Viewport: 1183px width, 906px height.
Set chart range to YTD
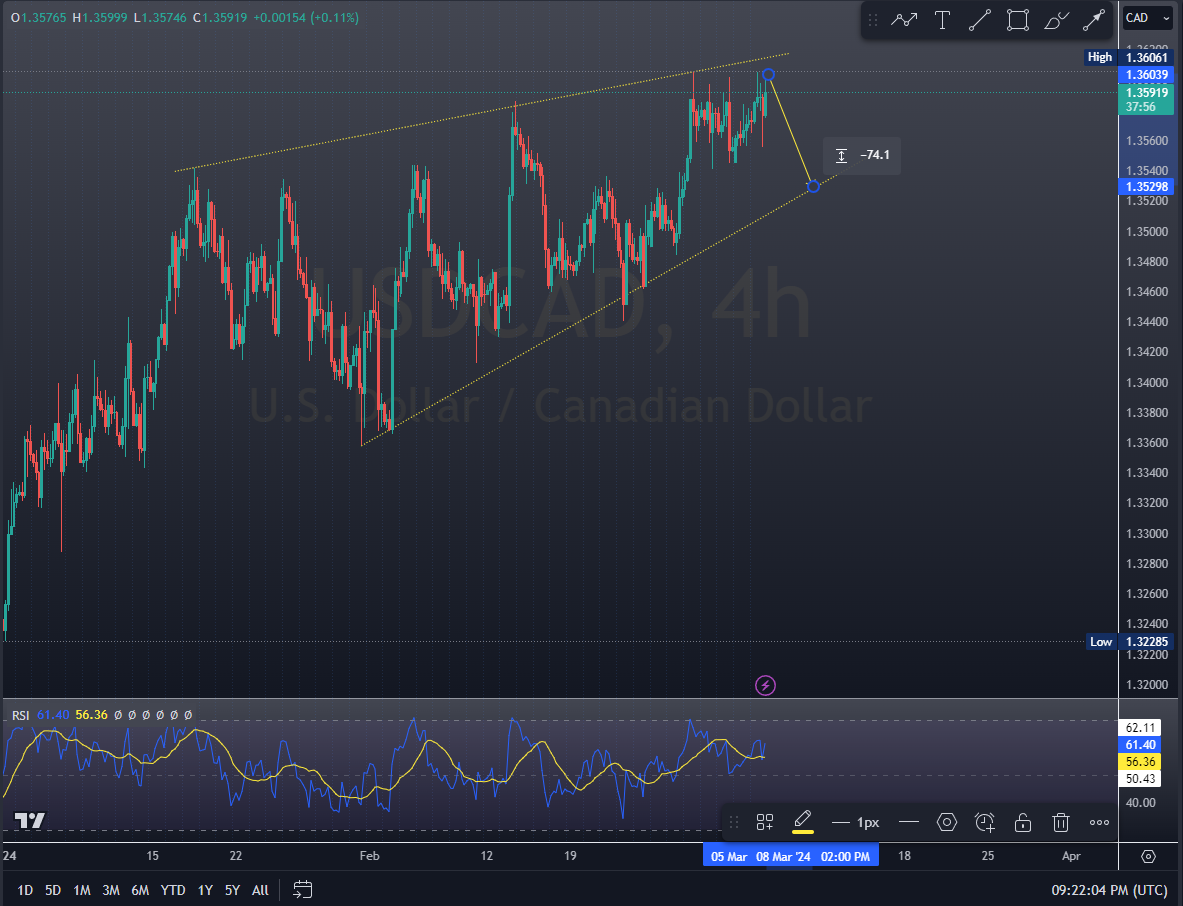(x=173, y=890)
